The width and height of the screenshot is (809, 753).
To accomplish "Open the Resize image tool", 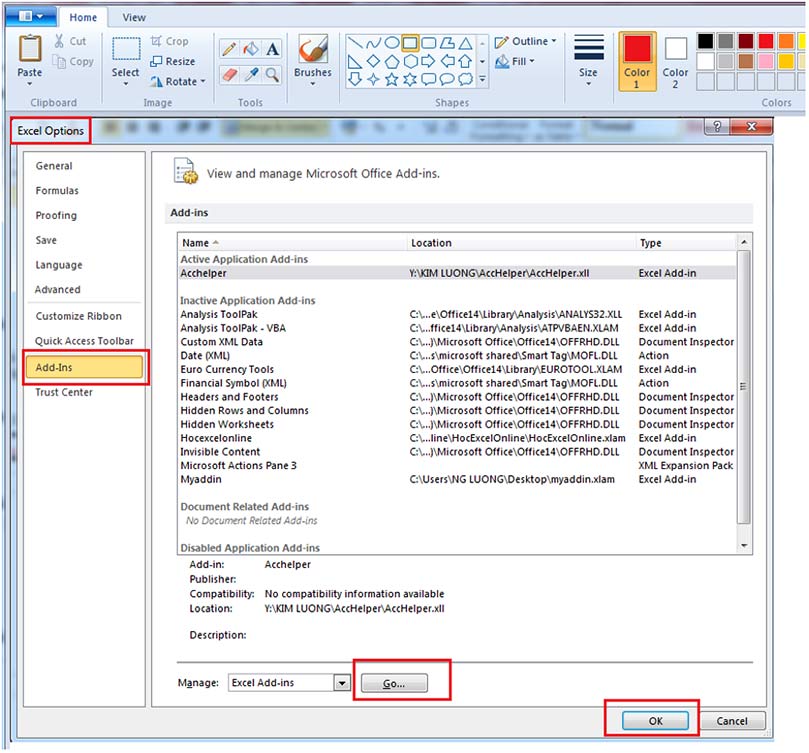I will coord(173,61).
